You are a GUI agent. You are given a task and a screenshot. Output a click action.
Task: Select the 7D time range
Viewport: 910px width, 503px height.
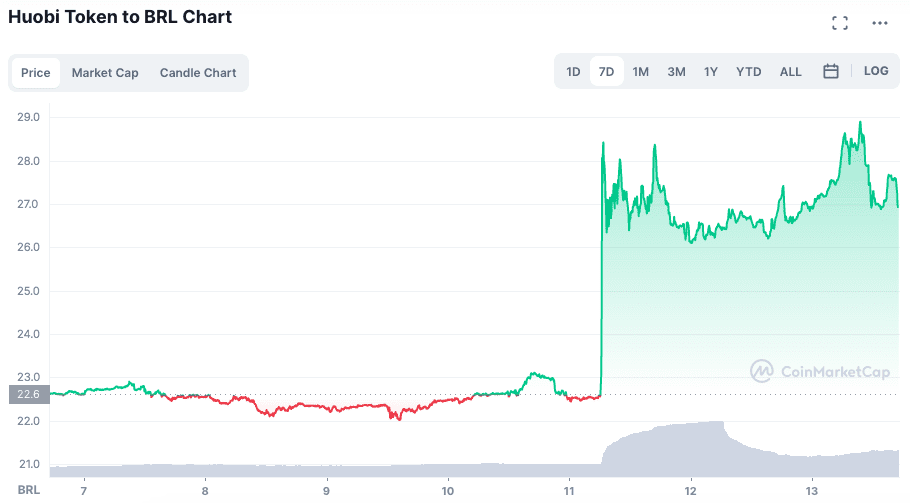click(607, 72)
